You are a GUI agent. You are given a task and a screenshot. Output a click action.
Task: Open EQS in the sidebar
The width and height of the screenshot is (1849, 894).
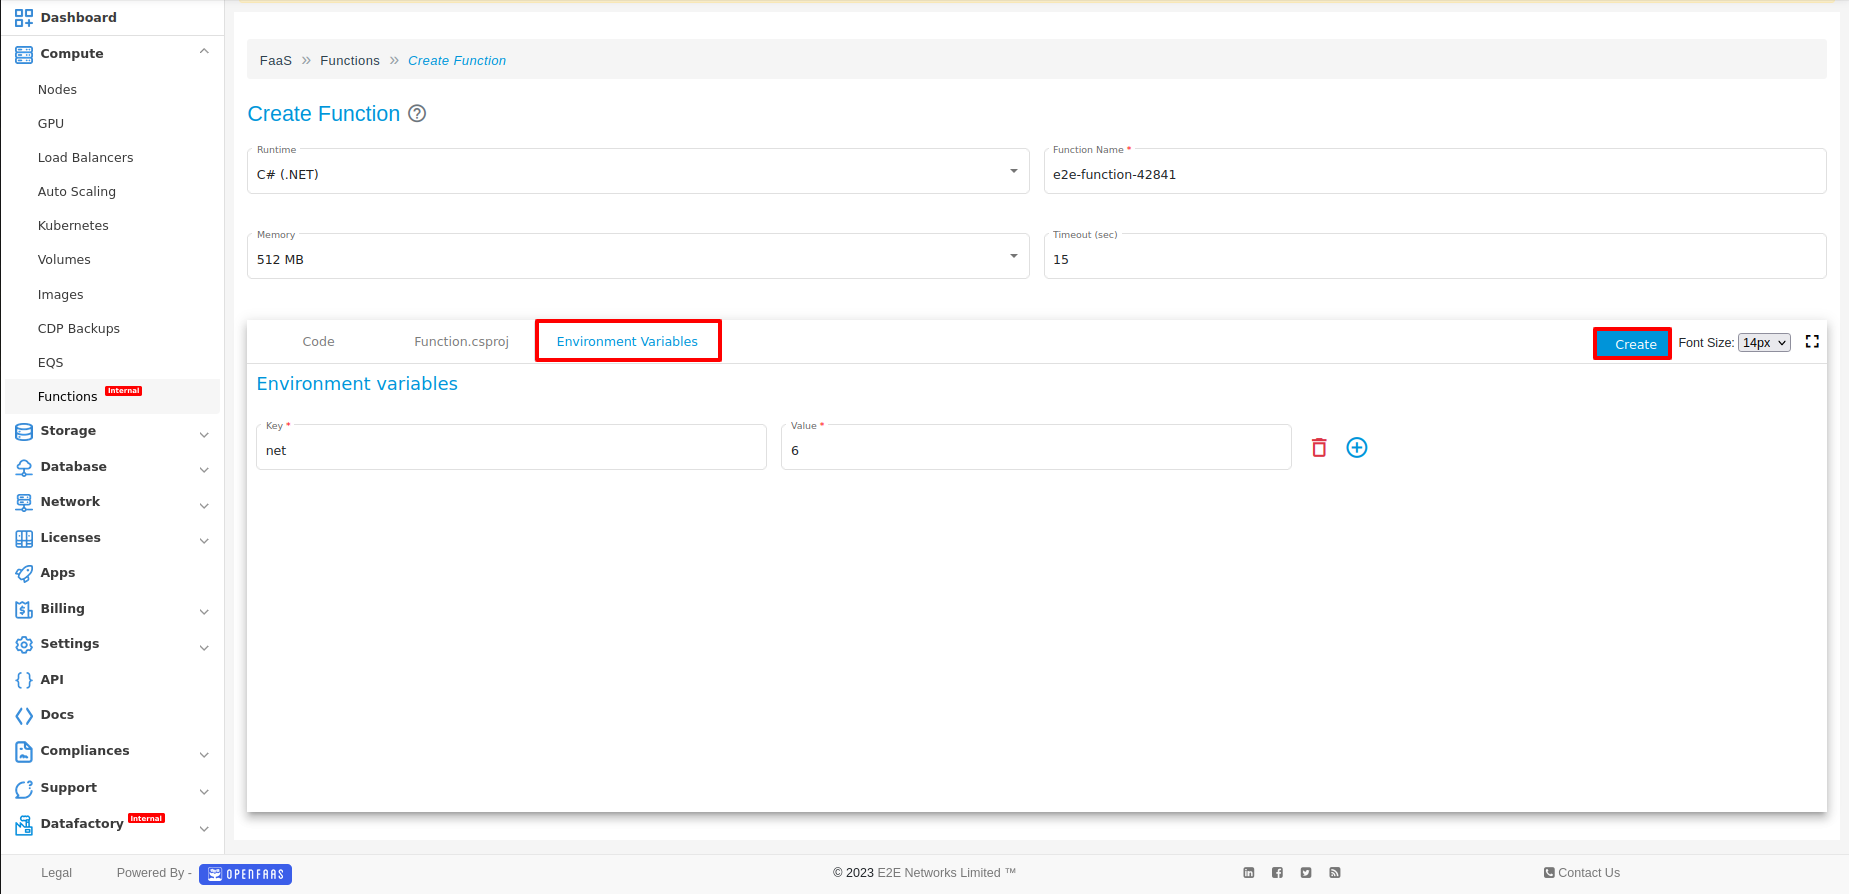click(x=50, y=363)
